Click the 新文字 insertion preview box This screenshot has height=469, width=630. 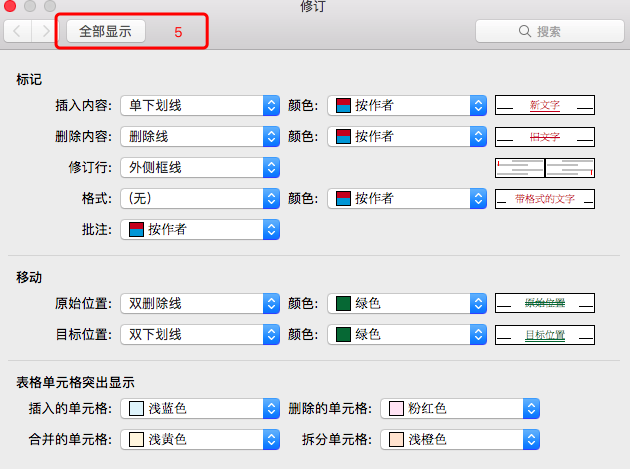click(x=545, y=105)
